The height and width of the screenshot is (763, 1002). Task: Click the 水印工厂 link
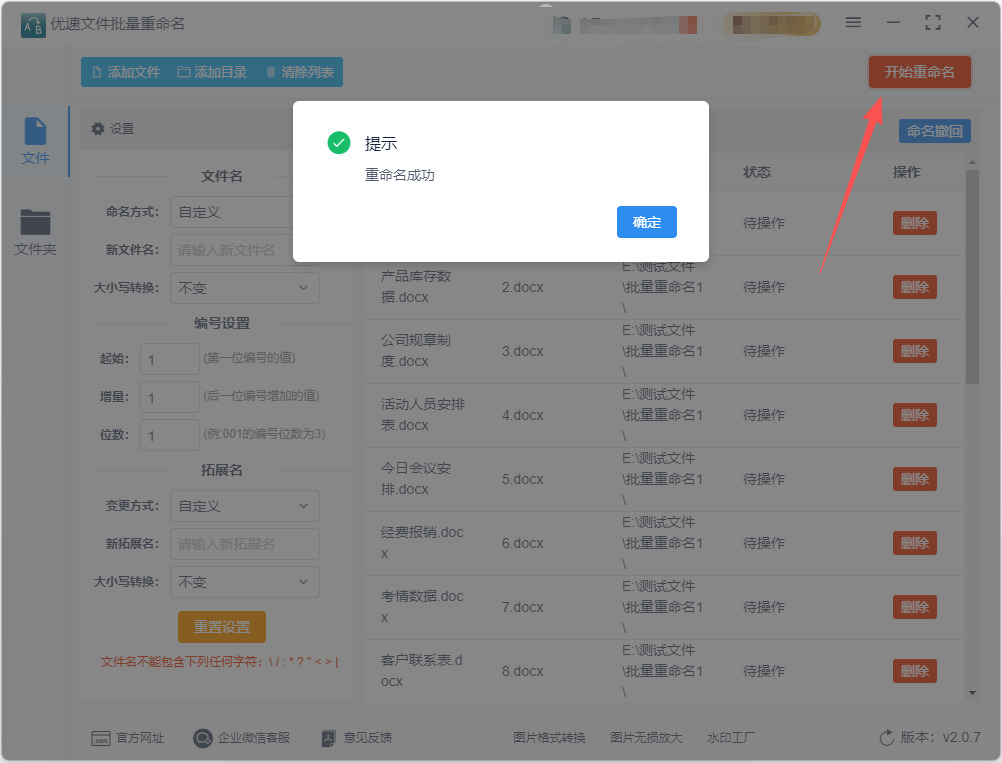(730, 737)
